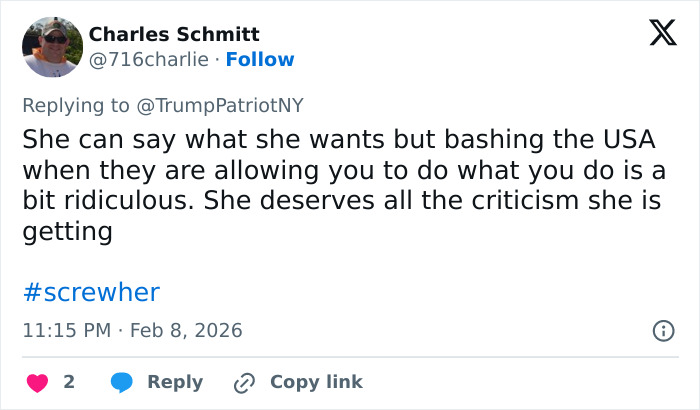700x410 pixels.
Task: Click the 11:15 PM time text
Action: pos(67,330)
